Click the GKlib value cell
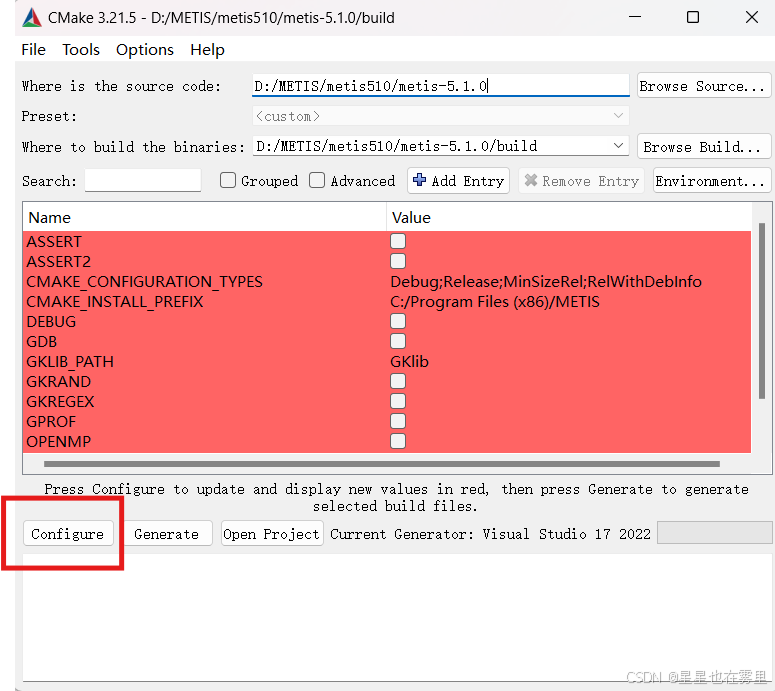The image size is (775, 691). point(409,362)
